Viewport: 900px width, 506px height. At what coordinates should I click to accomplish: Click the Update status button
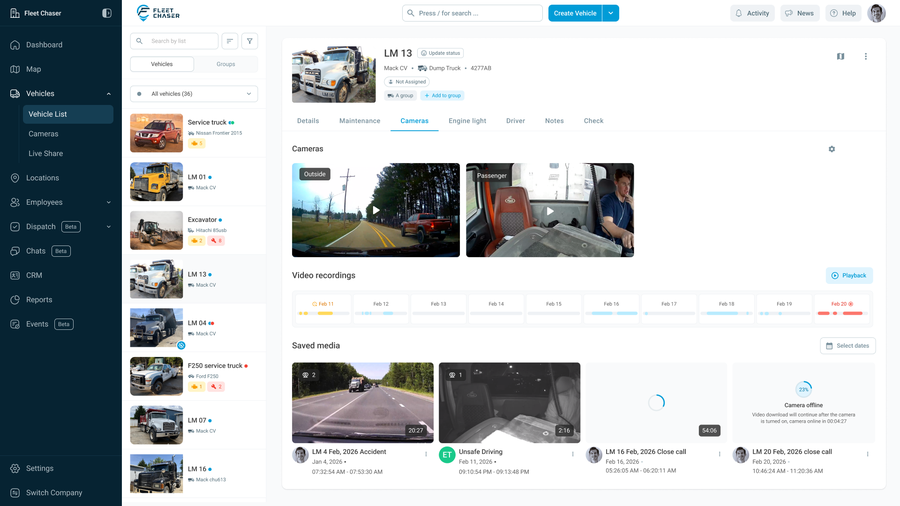pos(440,53)
